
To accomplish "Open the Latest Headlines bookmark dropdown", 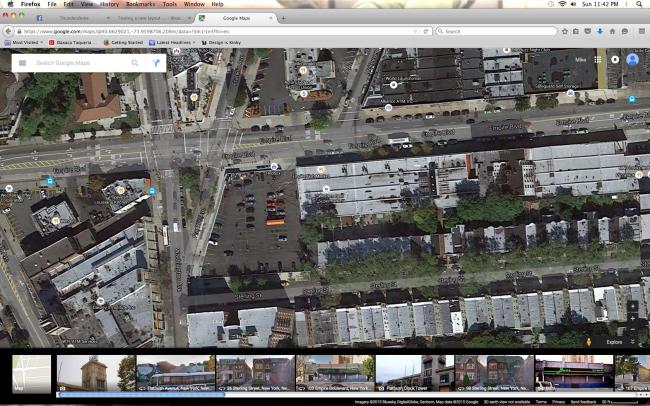I will click(x=172, y=42).
